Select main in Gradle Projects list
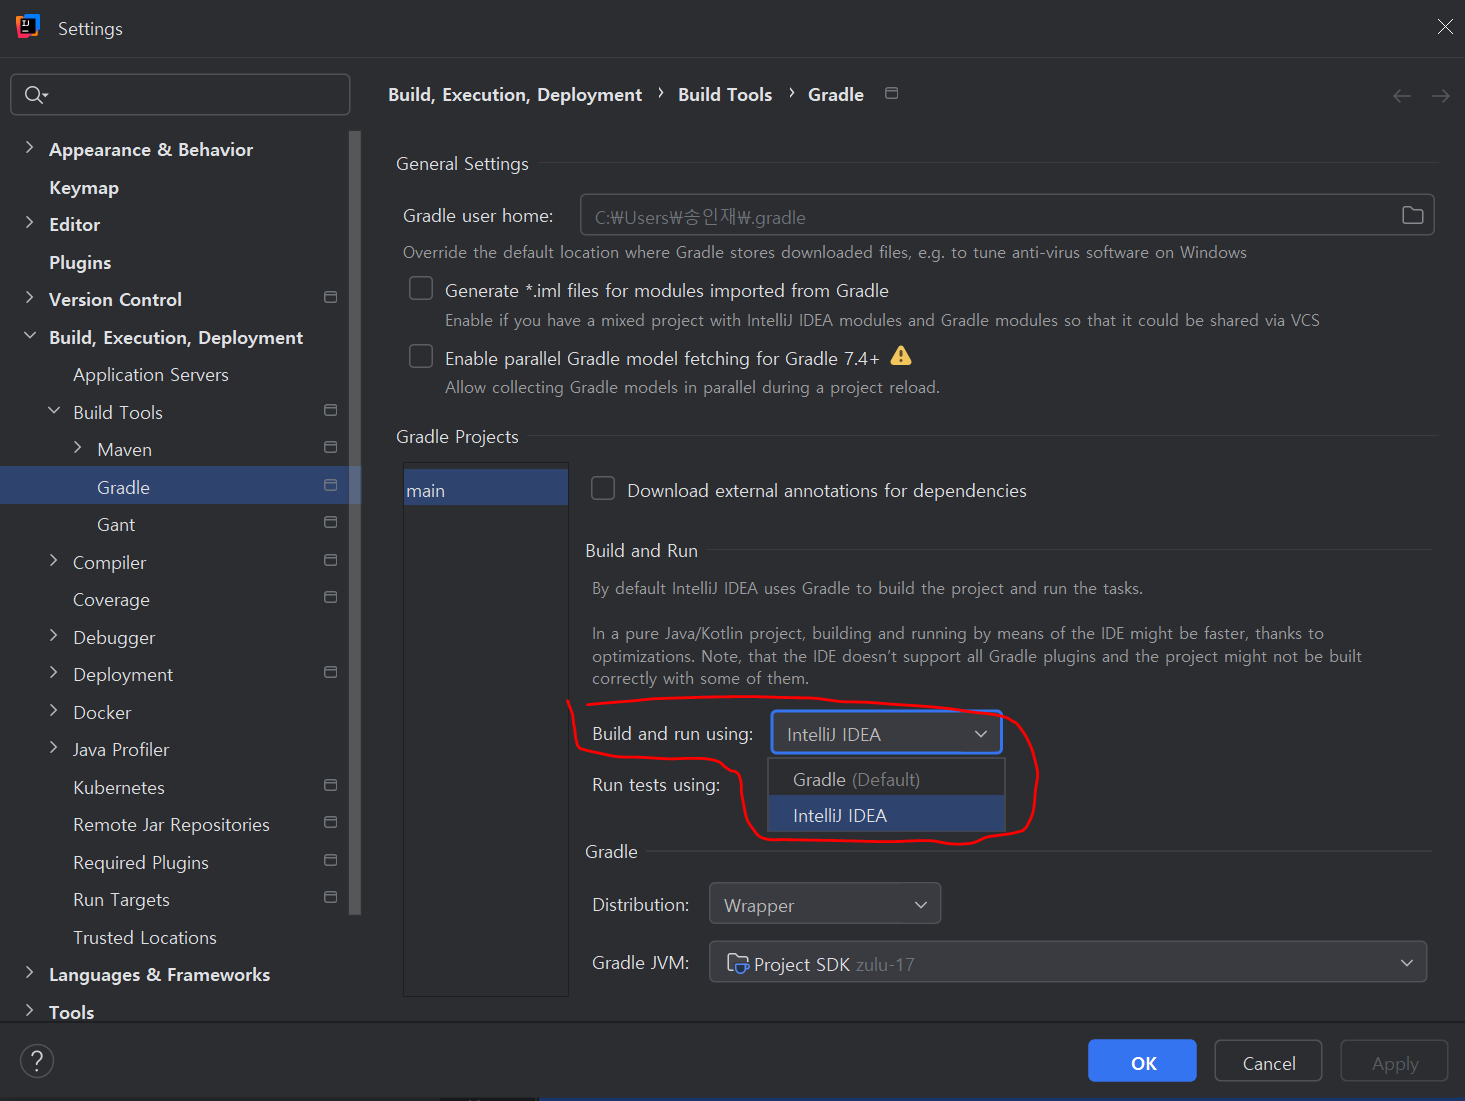 pos(486,490)
